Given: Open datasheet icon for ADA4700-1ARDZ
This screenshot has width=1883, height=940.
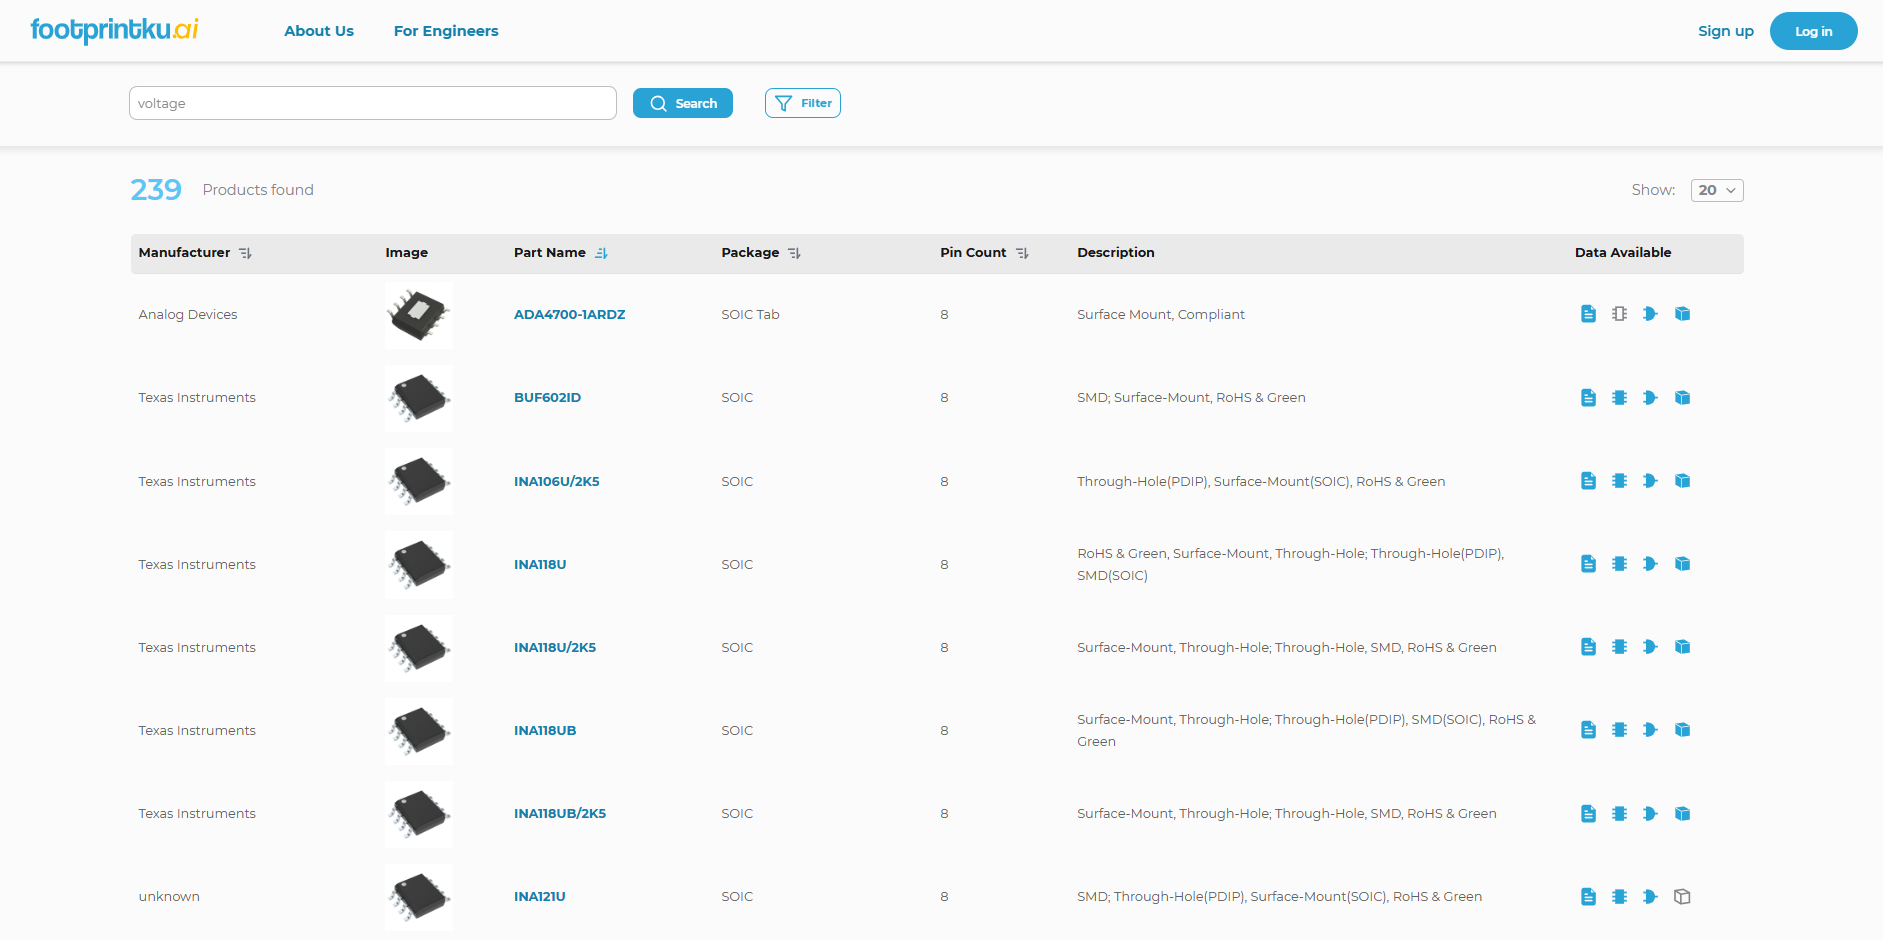Looking at the screenshot, I should coord(1588,314).
